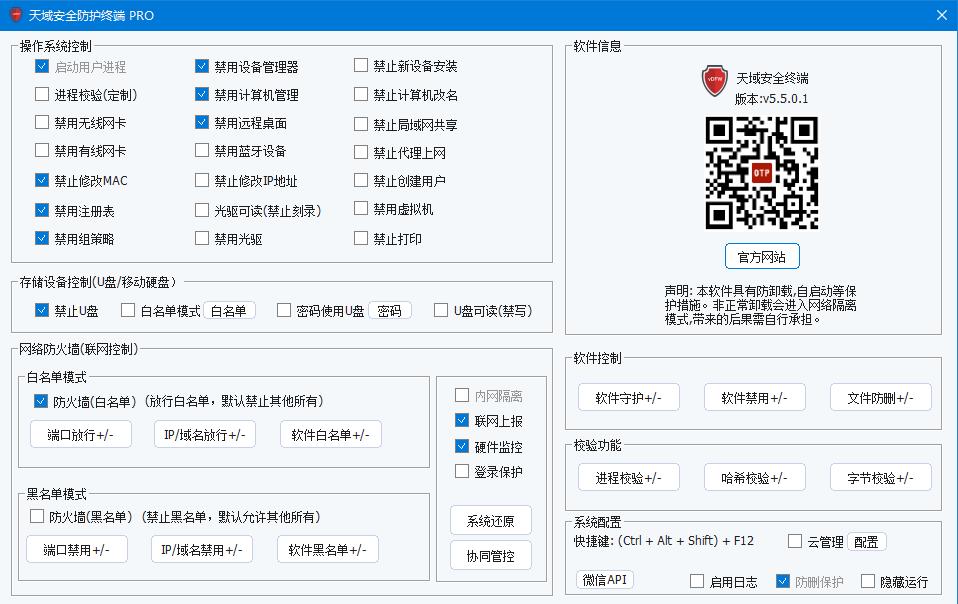Enable the 禁止打印 checkbox
Viewport: 958px width, 604px height.
[360, 238]
